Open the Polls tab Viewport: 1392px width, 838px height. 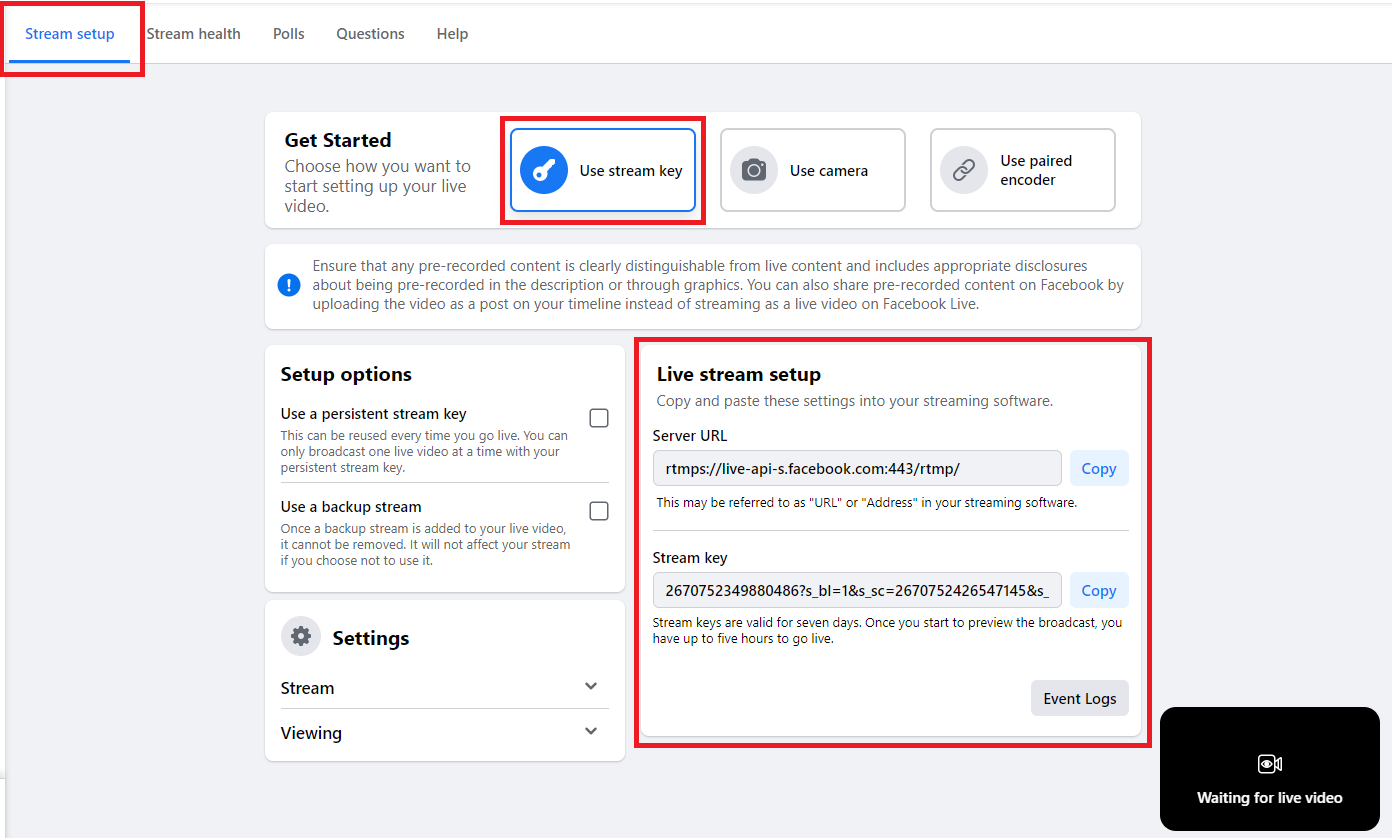pos(289,34)
